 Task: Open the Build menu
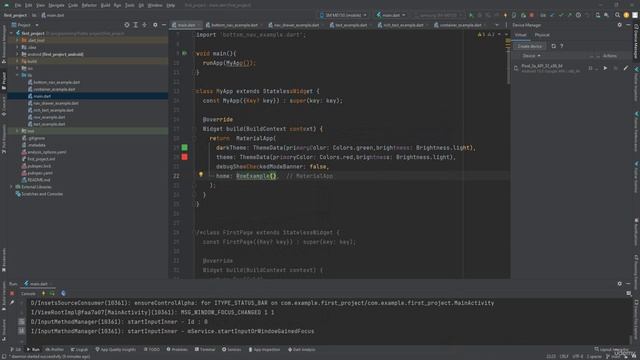pos(105,5)
